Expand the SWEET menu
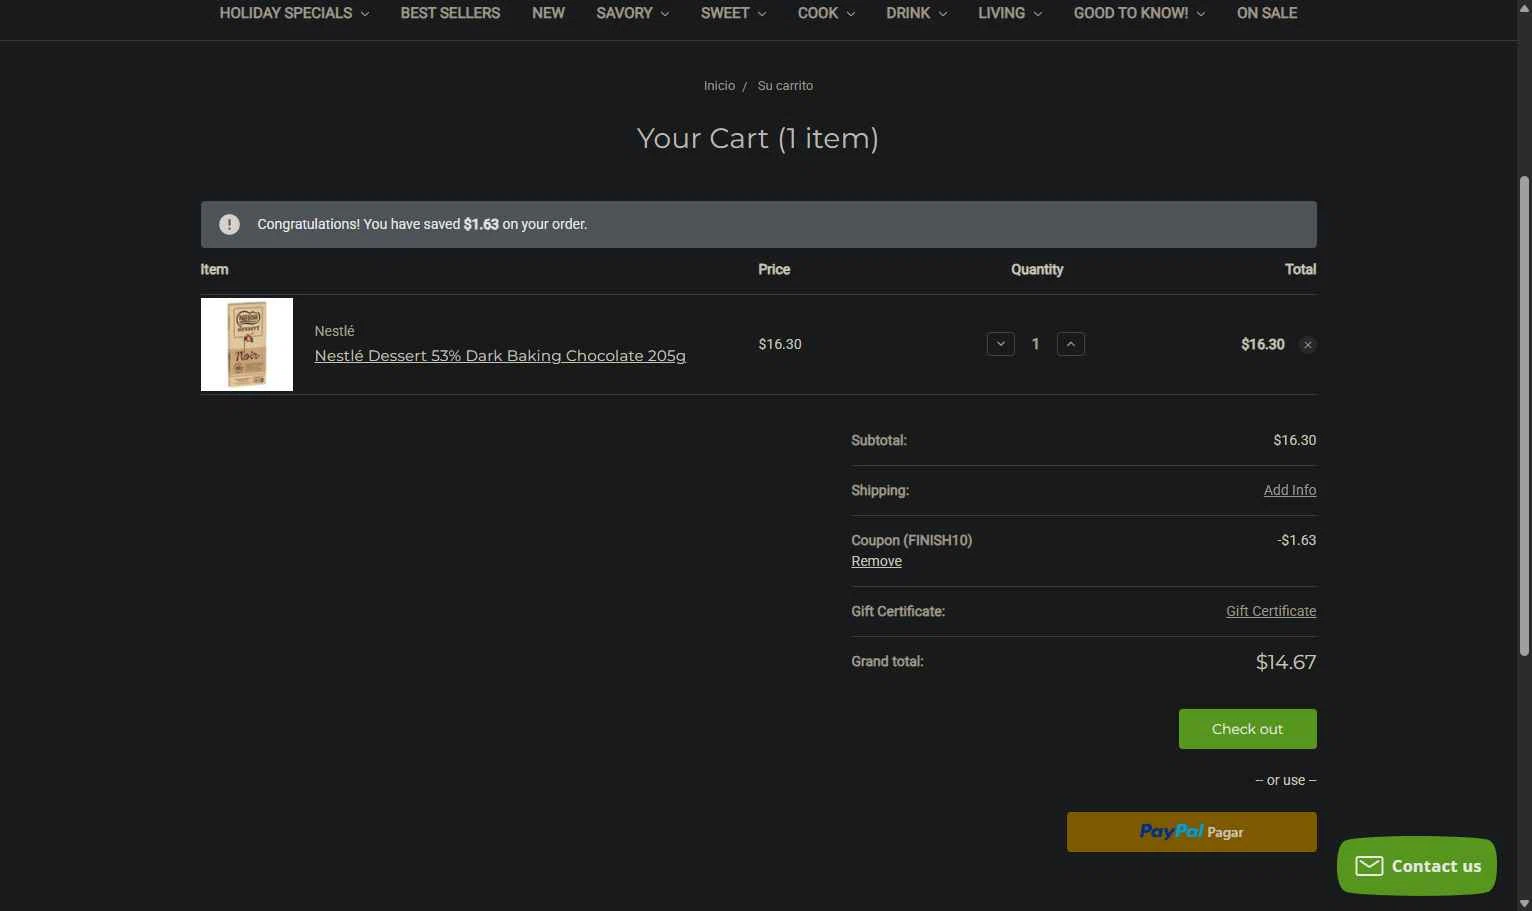Screen dimensions: 1532x911 point(733,13)
